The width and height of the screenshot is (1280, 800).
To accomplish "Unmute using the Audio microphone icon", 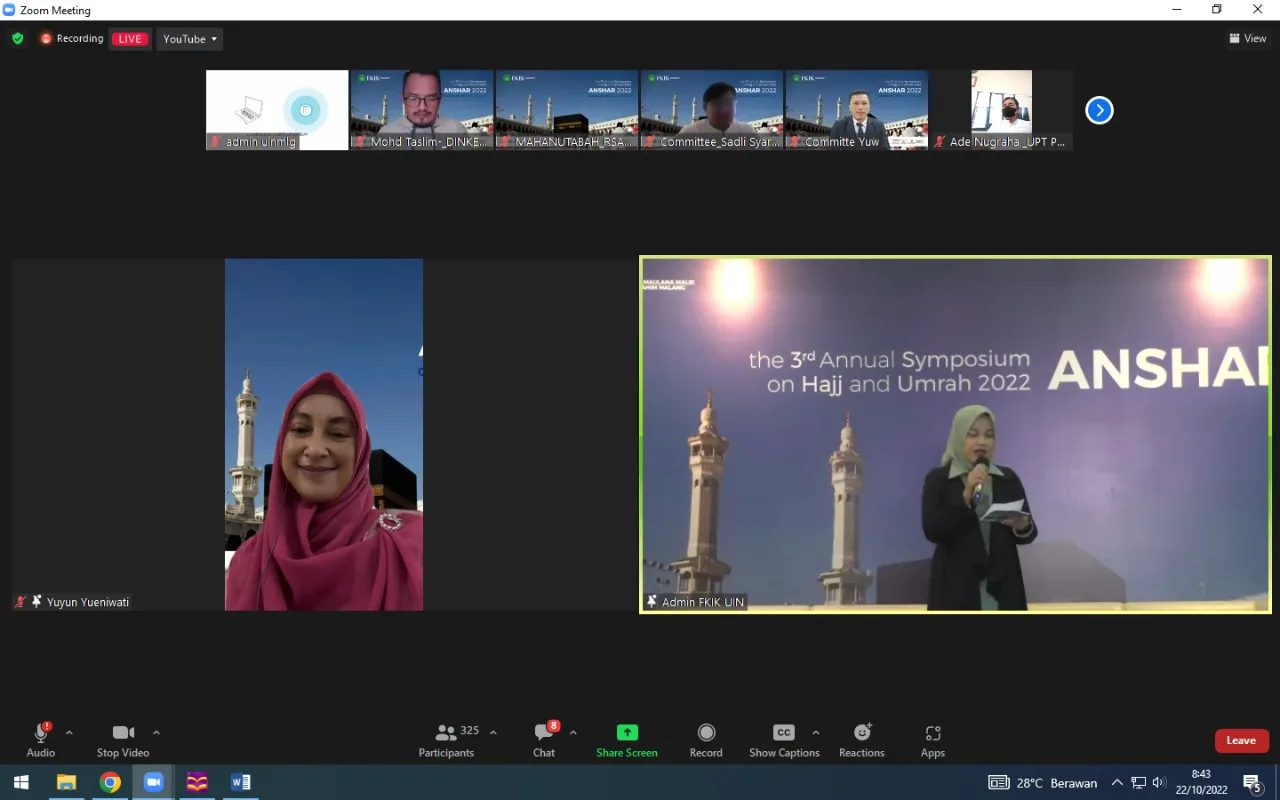I will pyautogui.click(x=41, y=733).
